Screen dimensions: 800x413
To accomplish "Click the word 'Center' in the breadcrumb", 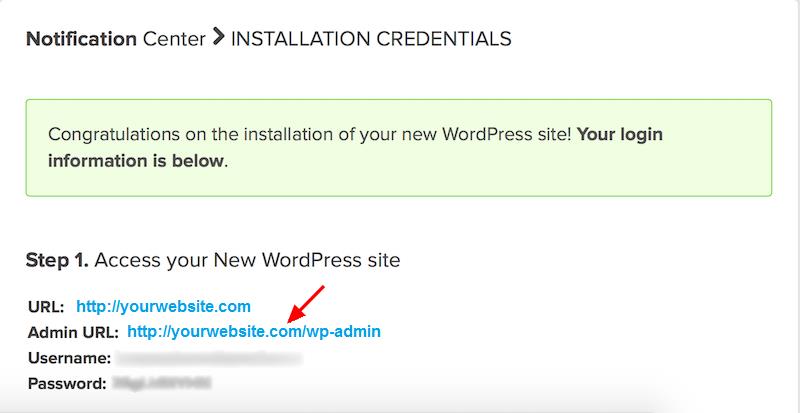I will click(x=174, y=39).
